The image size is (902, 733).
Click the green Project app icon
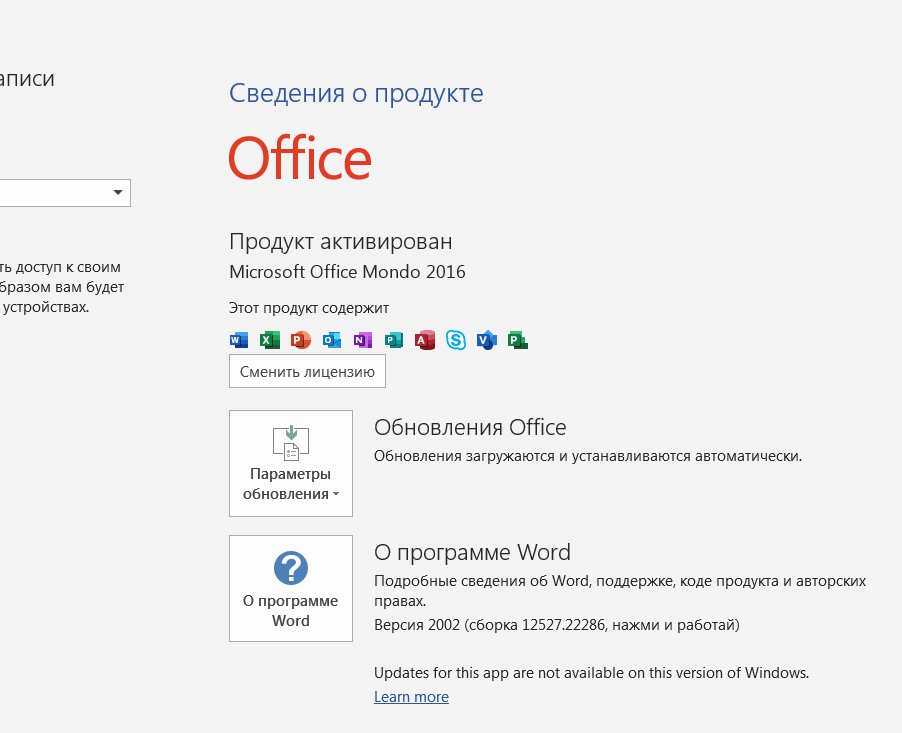pyautogui.click(x=518, y=340)
